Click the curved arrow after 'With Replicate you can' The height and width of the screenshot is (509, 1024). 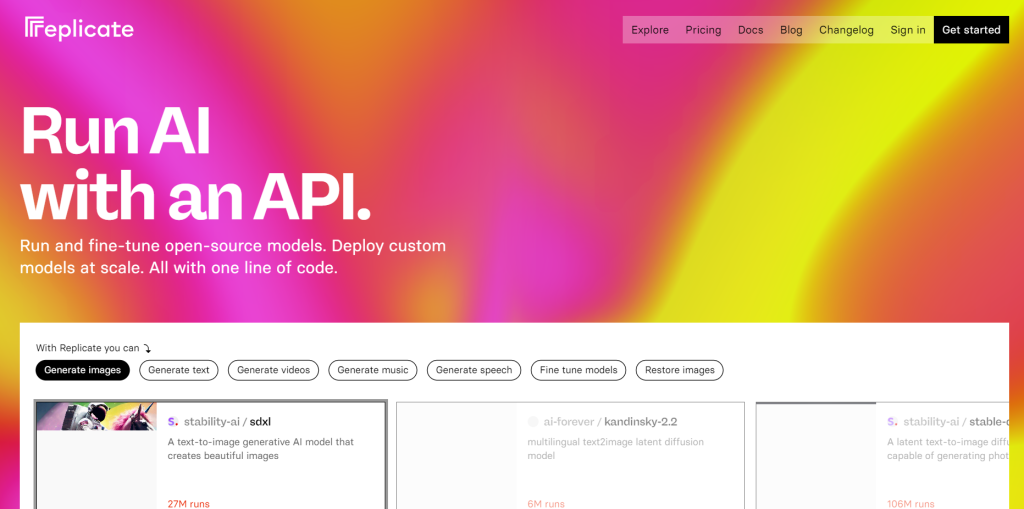148,349
